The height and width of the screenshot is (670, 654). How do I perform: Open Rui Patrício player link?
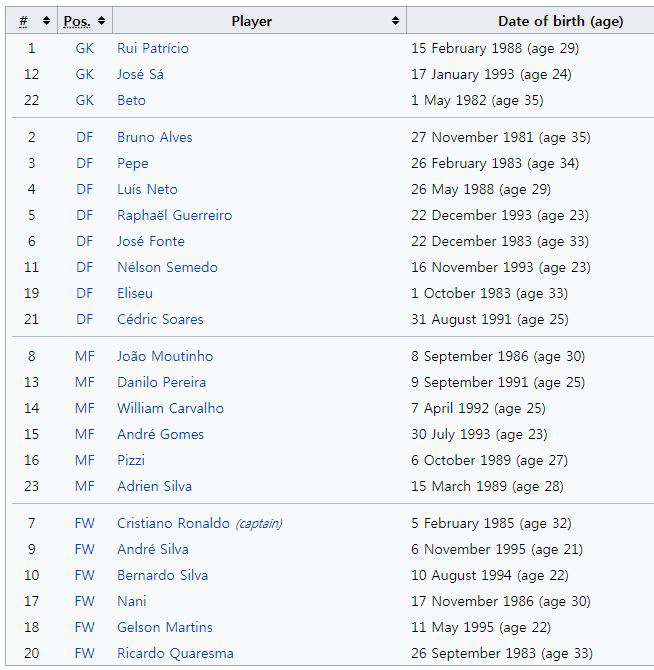point(152,48)
